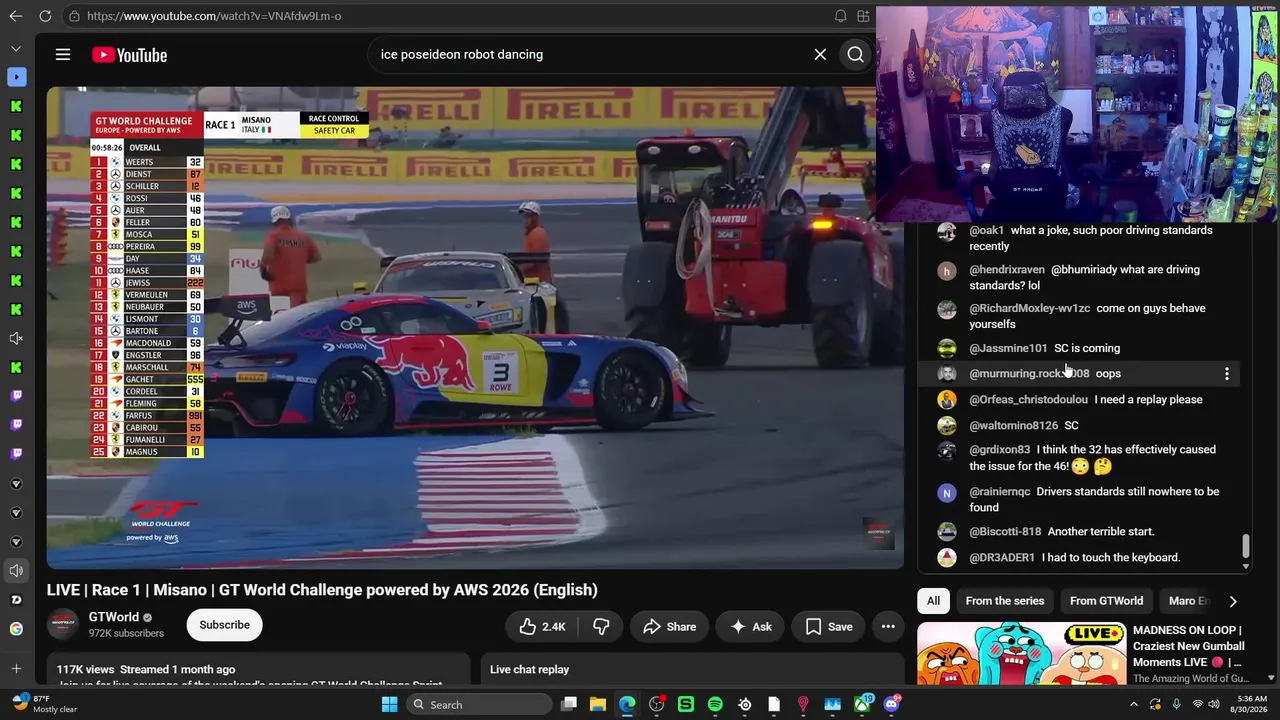
Task: Collapse the browser sidebar tab group chevron
Action: (16, 48)
